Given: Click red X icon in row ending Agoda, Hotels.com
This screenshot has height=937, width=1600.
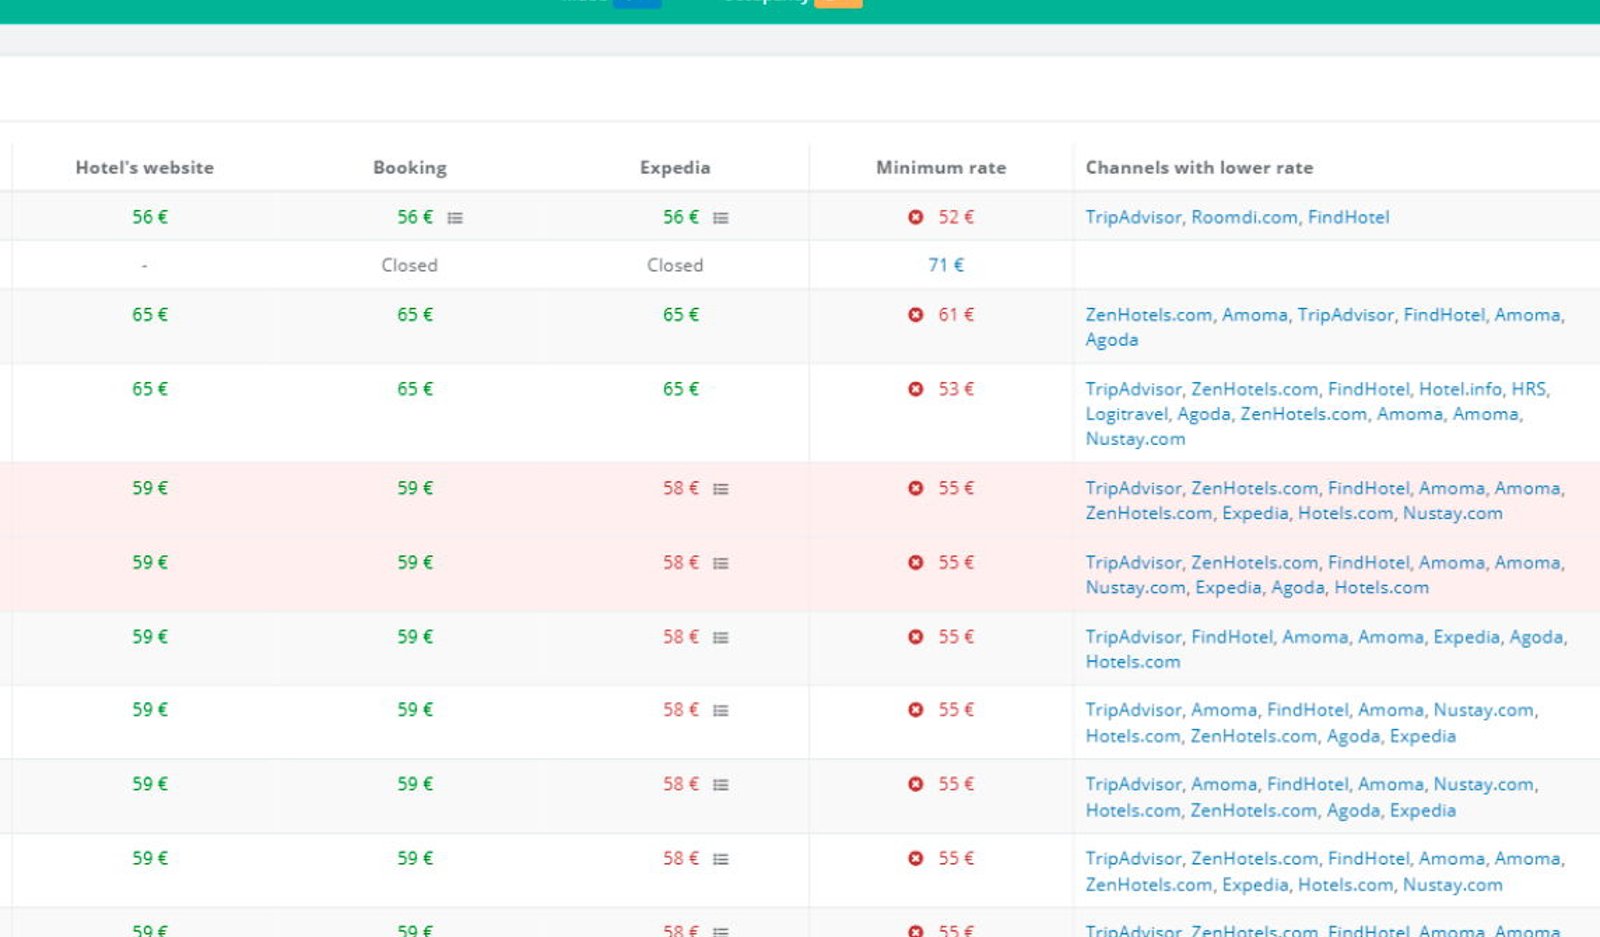Looking at the screenshot, I should (915, 563).
